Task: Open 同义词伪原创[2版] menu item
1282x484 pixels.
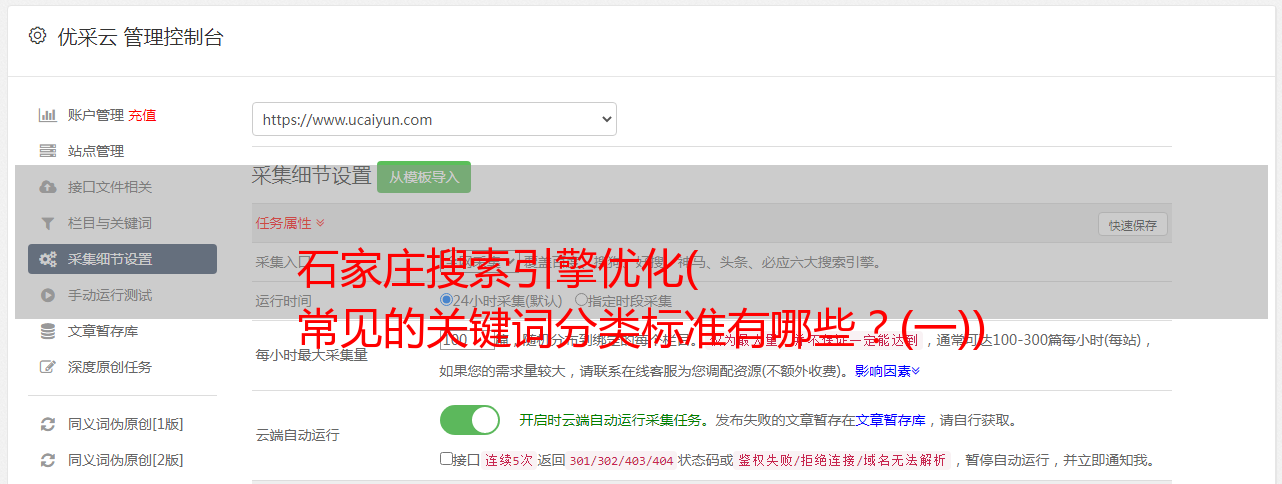Action: point(126,460)
